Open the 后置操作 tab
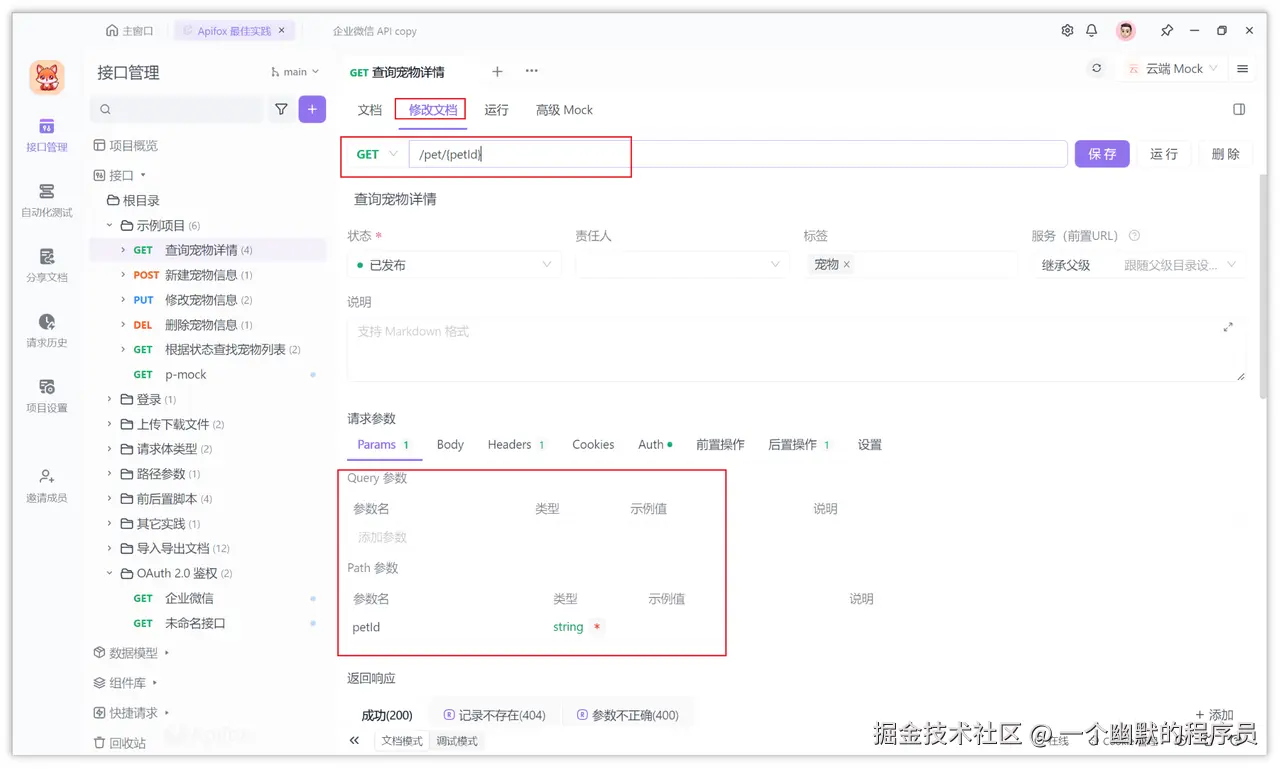 [799, 444]
